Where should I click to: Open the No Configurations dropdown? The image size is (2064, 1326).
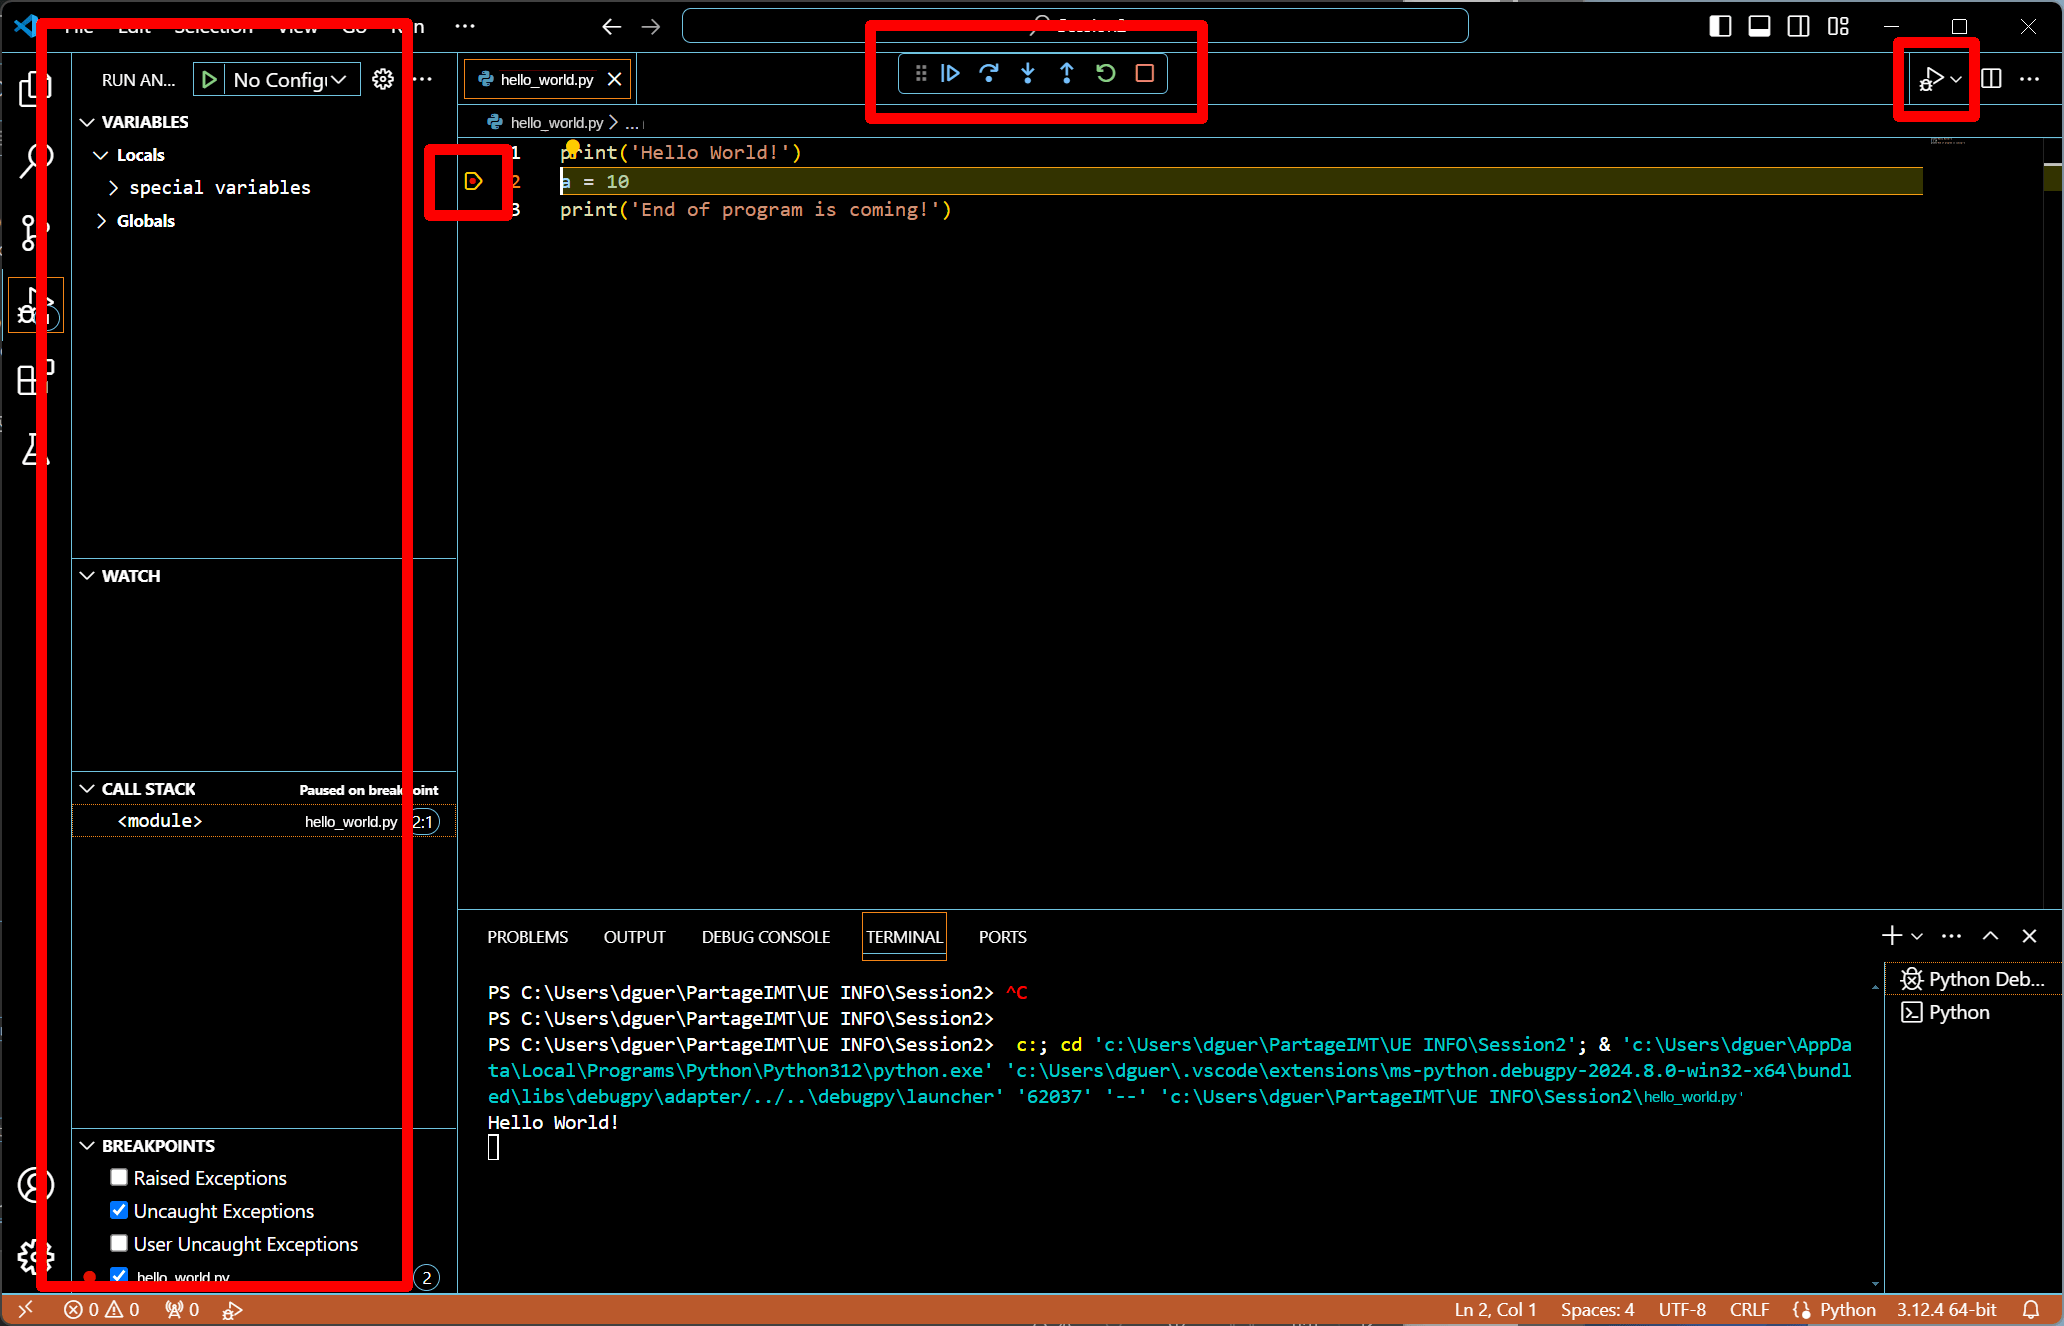tap(289, 79)
